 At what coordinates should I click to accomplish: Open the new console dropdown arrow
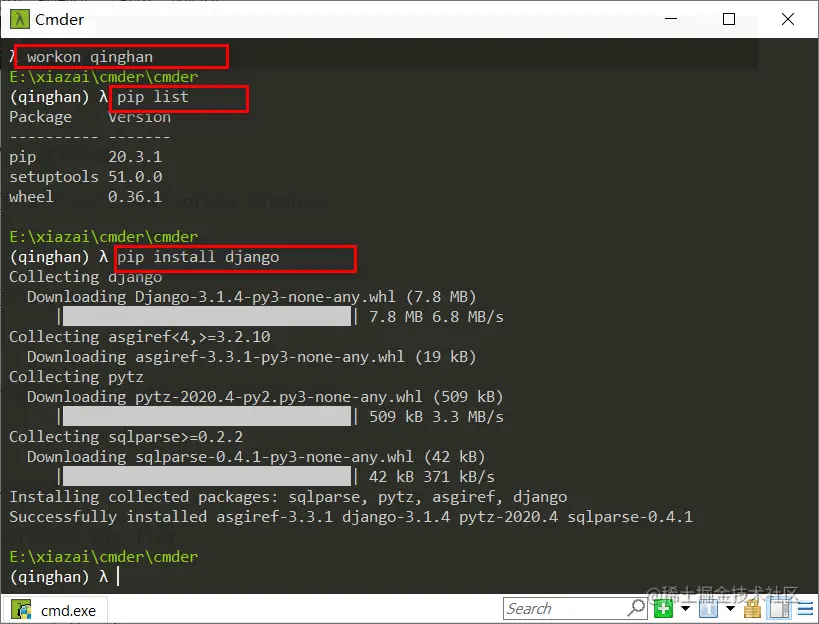tap(686, 609)
